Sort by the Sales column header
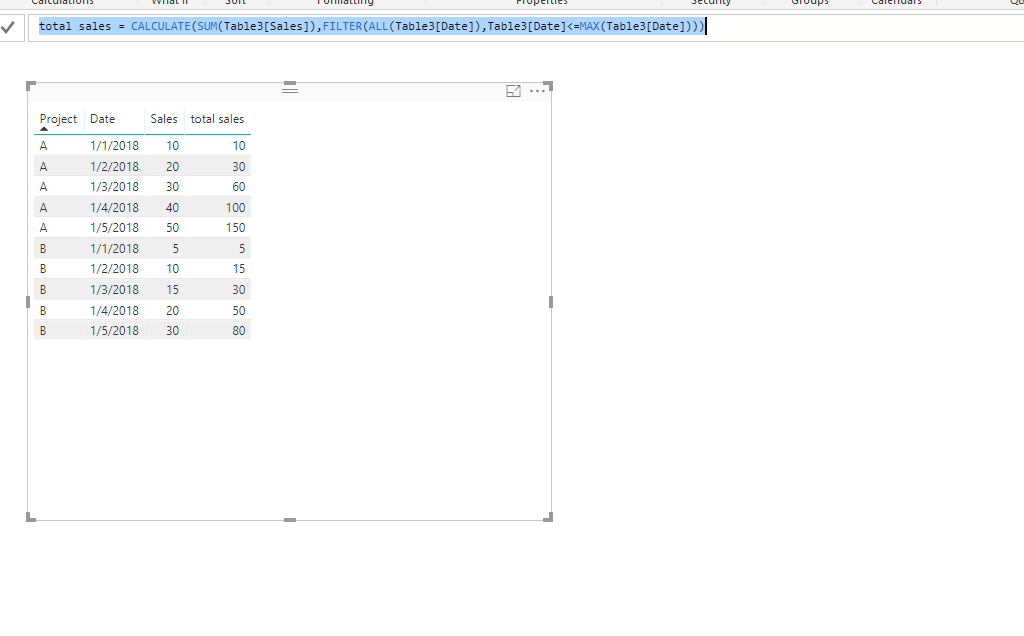 pyautogui.click(x=164, y=119)
